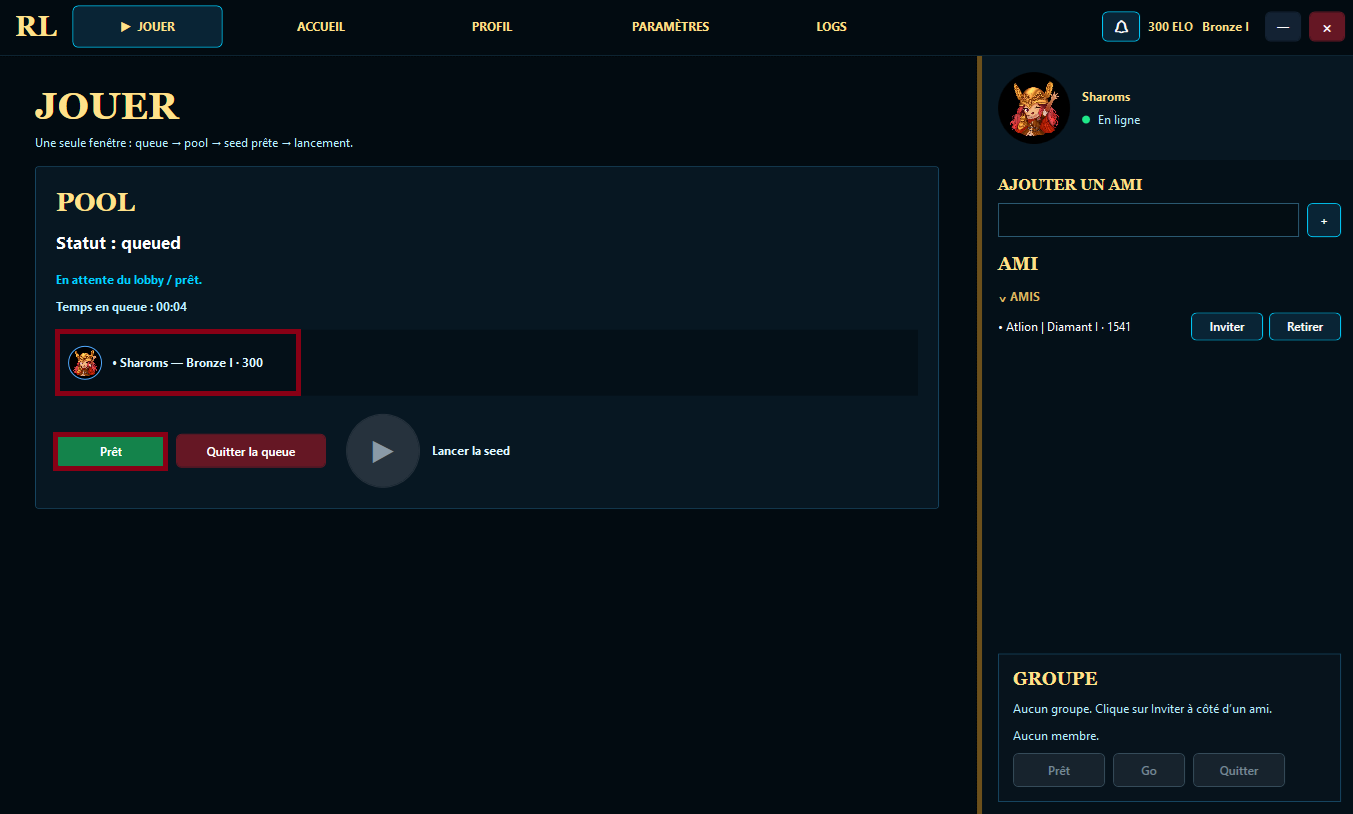
Task: Click Temps en queue : 00:04
Action: point(121,307)
